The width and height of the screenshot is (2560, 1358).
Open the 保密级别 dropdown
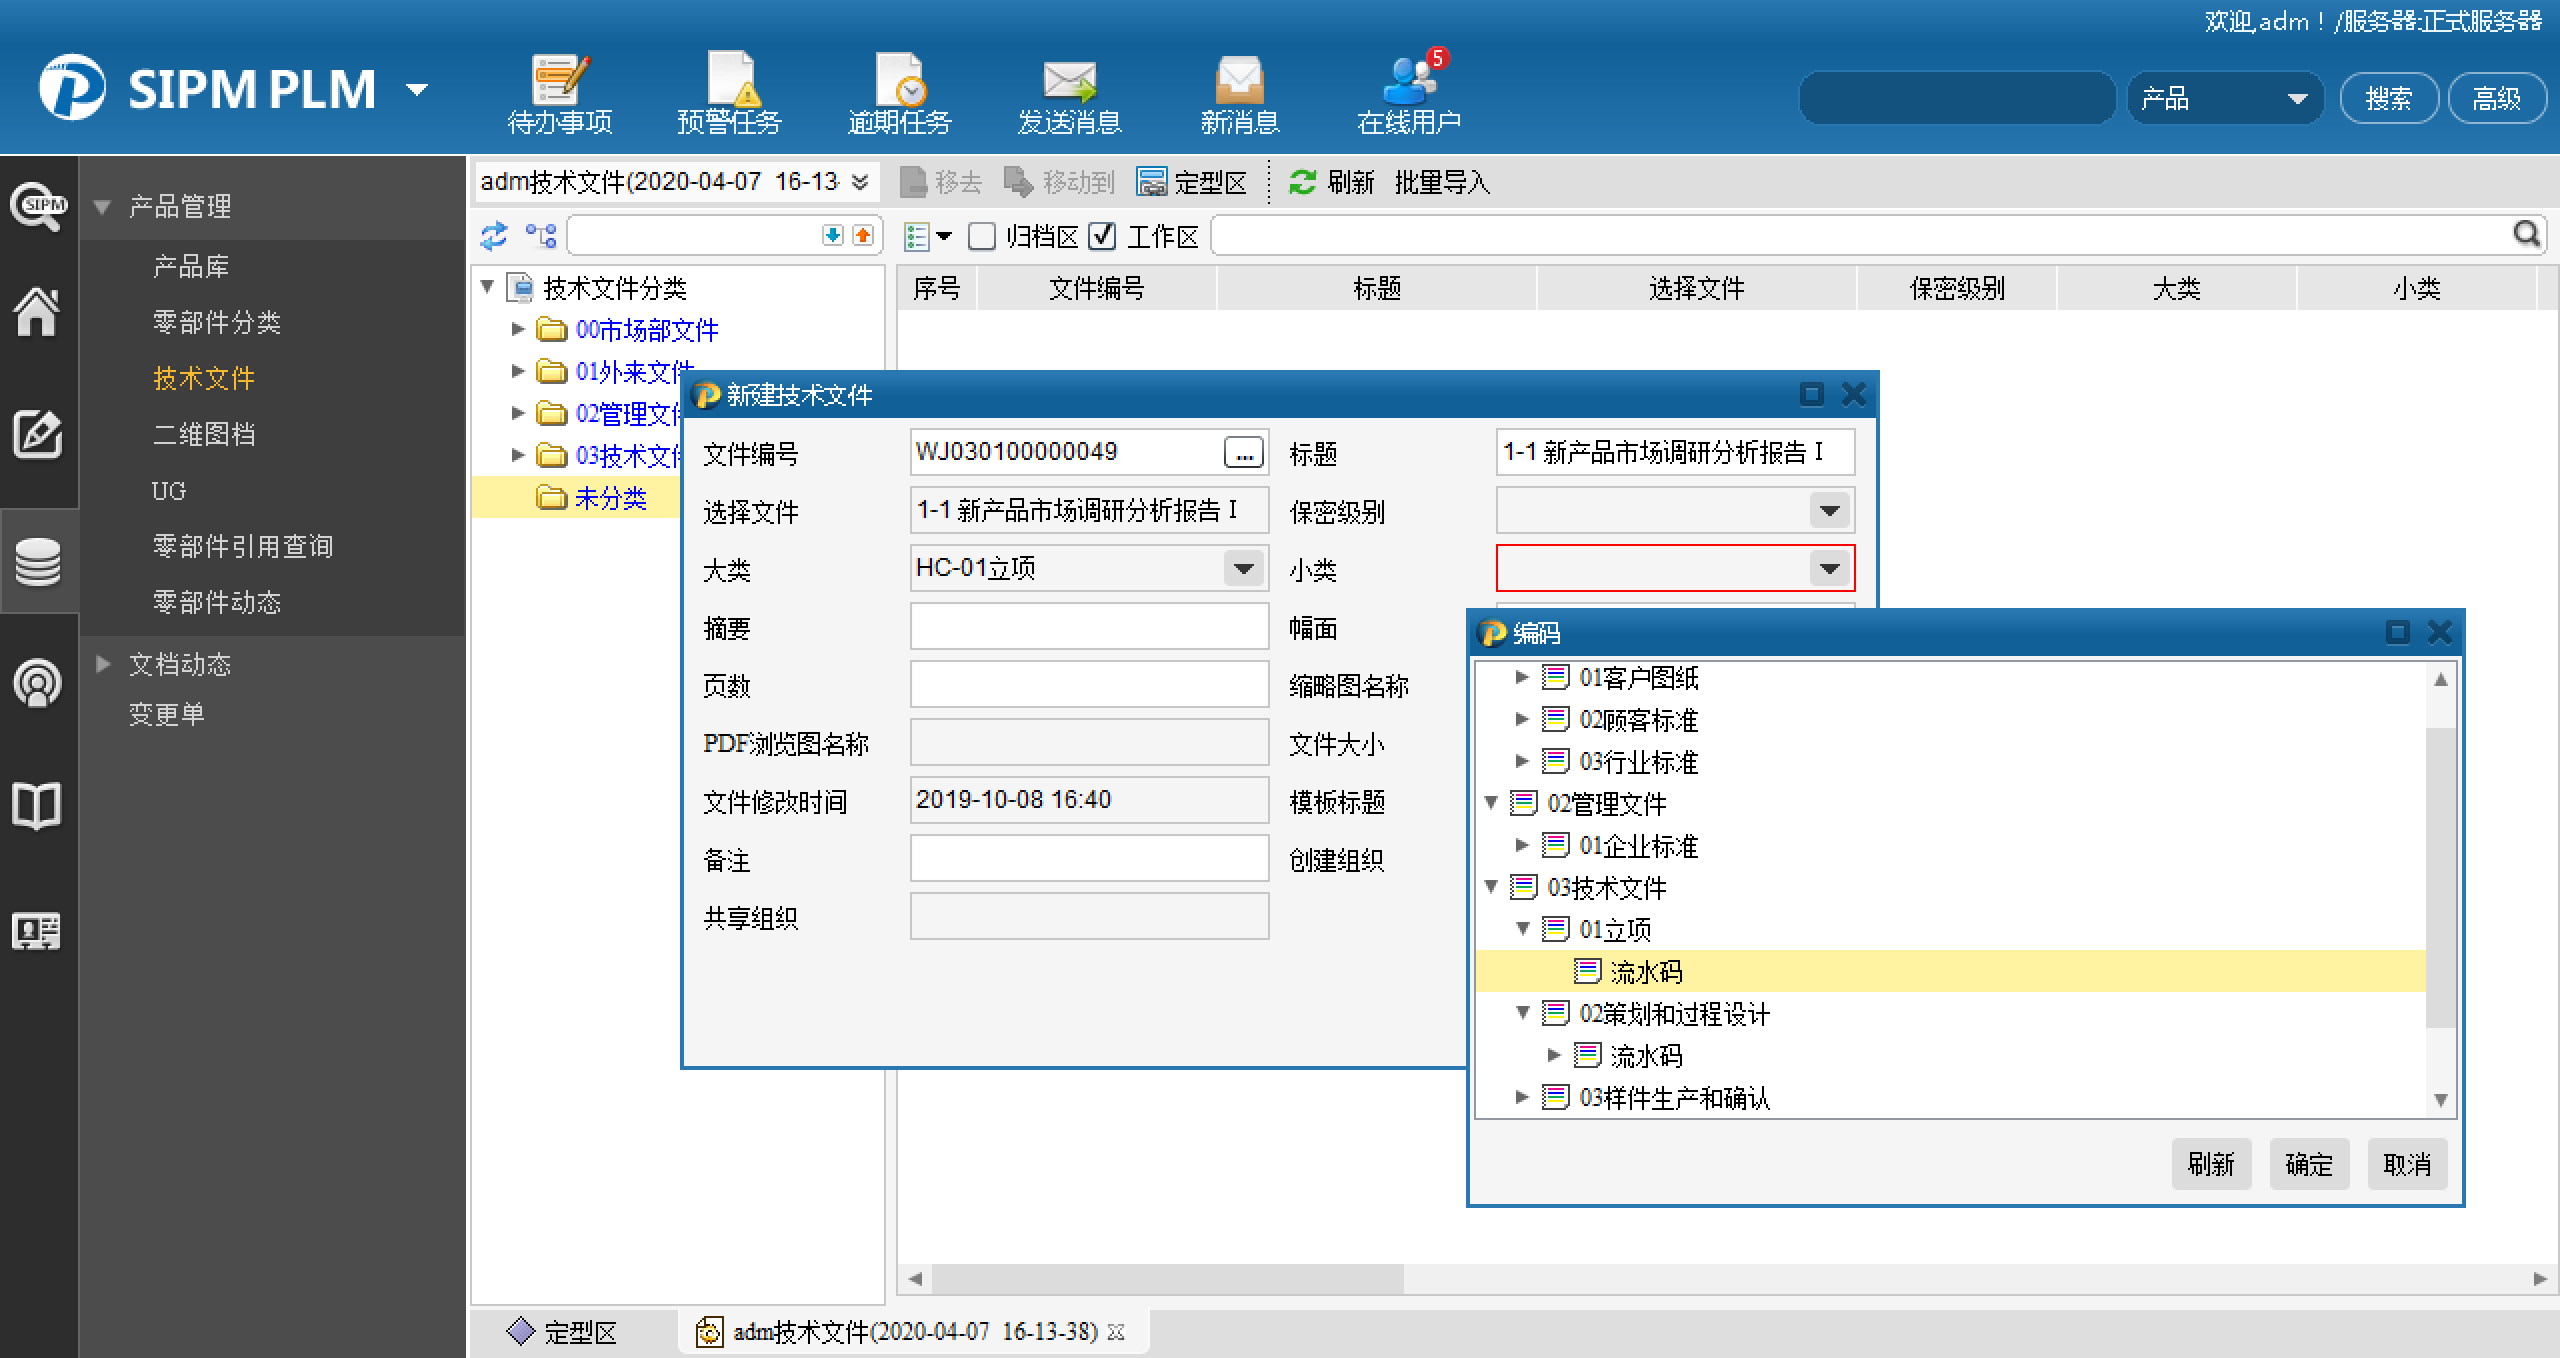[1829, 511]
